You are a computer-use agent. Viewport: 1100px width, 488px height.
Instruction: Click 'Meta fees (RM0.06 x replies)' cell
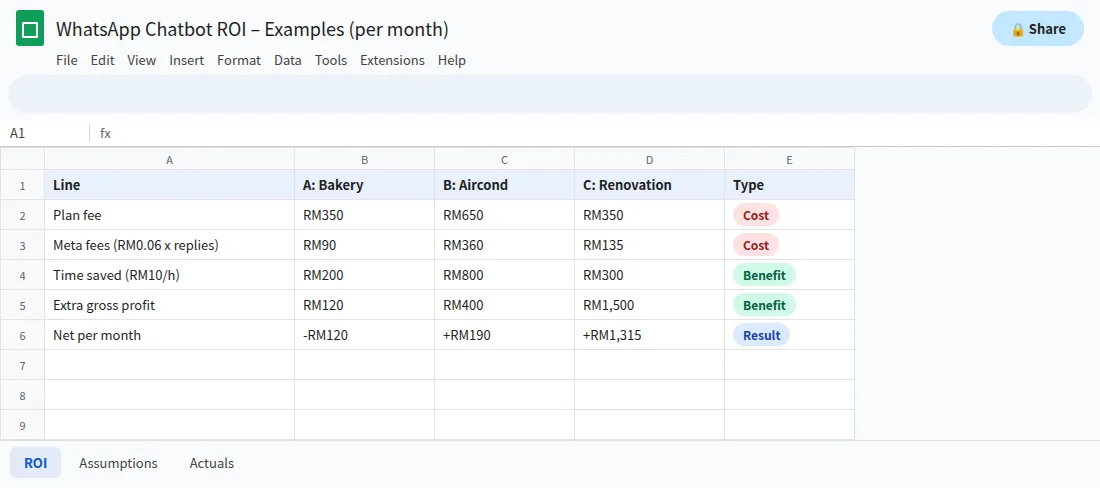pos(169,245)
